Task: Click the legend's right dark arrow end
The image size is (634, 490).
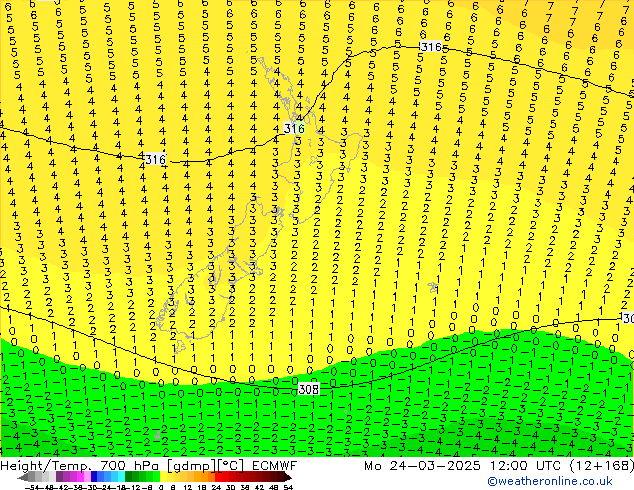Action: point(287,477)
